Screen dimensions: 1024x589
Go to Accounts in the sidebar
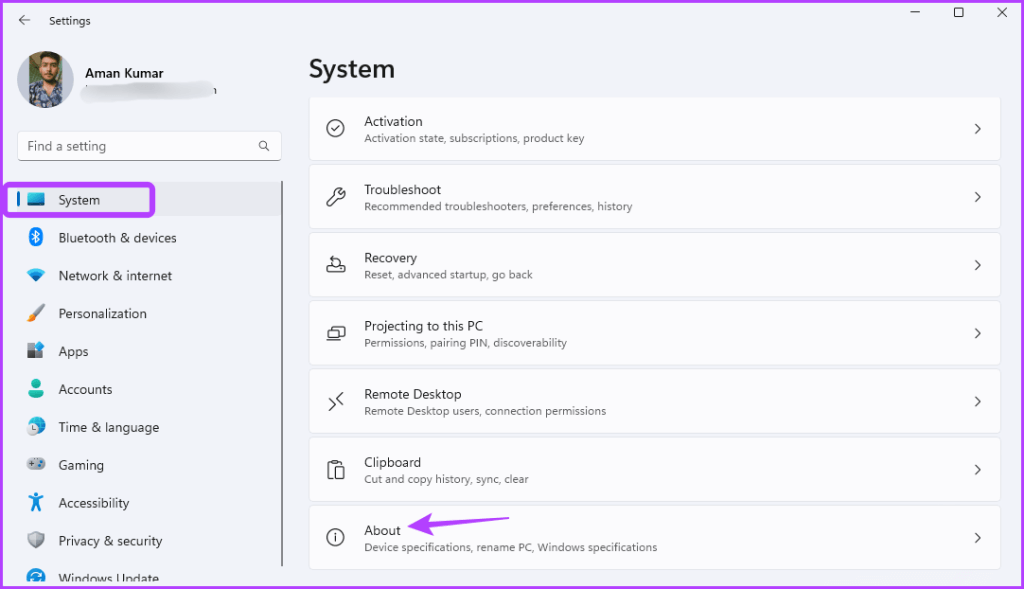point(85,389)
